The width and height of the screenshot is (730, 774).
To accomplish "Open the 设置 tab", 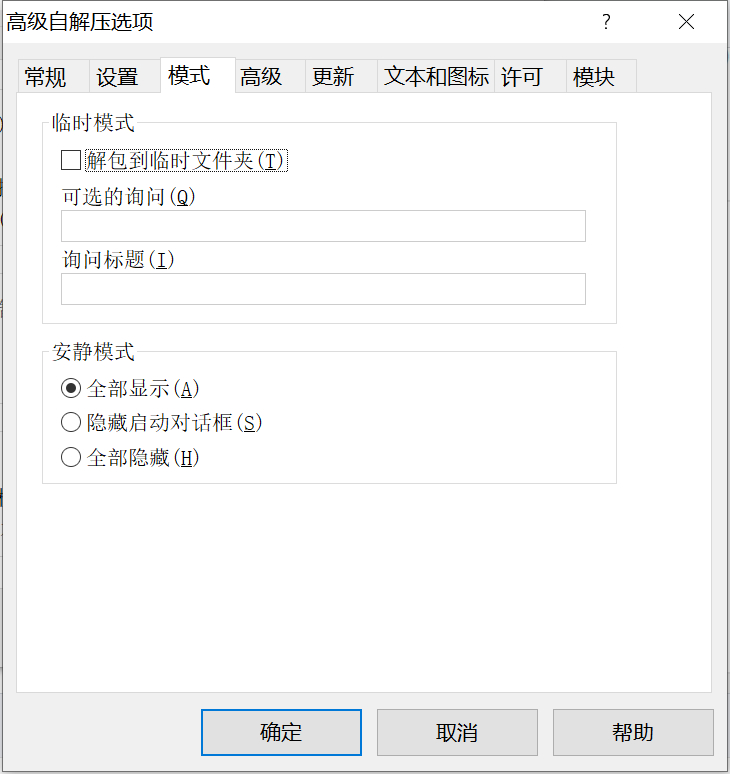I will (x=117, y=77).
